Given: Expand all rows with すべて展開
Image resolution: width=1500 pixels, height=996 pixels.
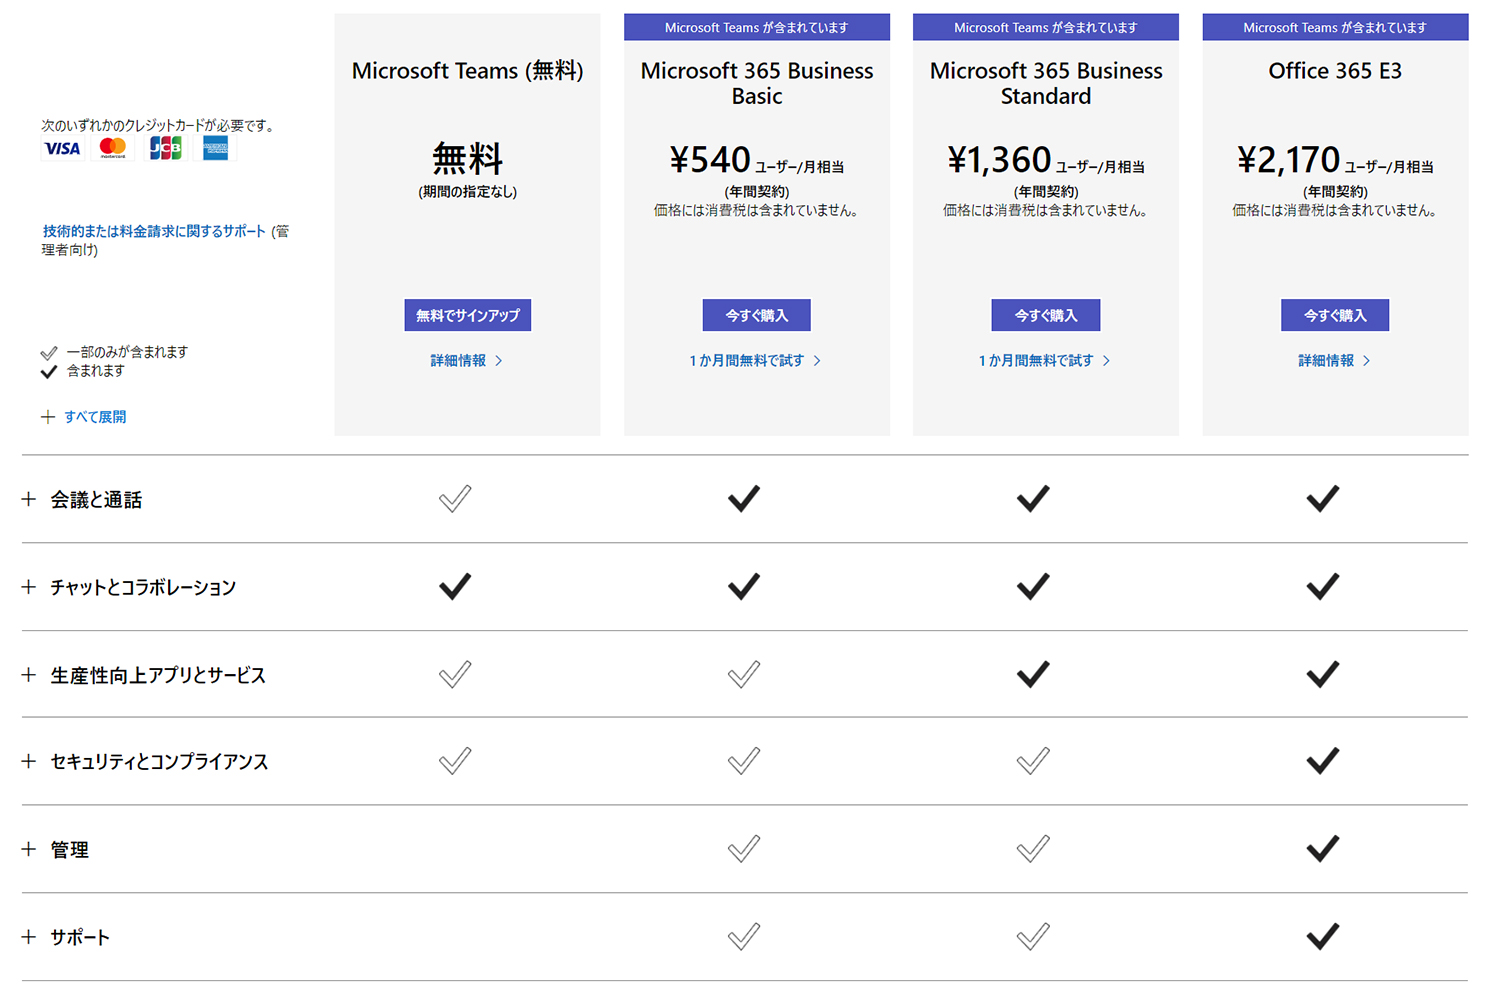Looking at the screenshot, I should (84, 417).
